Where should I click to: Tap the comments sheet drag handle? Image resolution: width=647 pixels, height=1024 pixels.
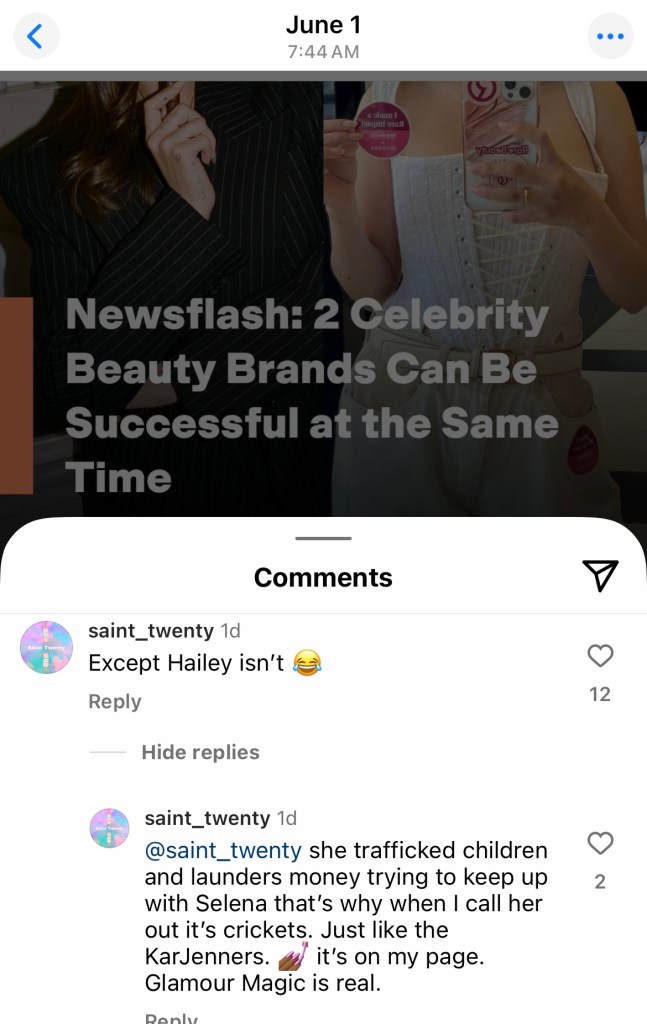point(323,538)
